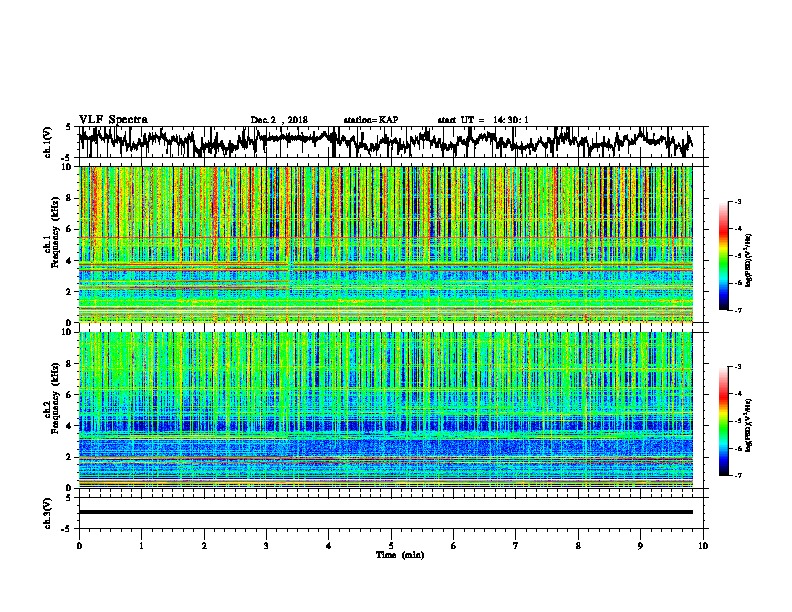Click the "4" tick label on the time axis

click(328, 546)
